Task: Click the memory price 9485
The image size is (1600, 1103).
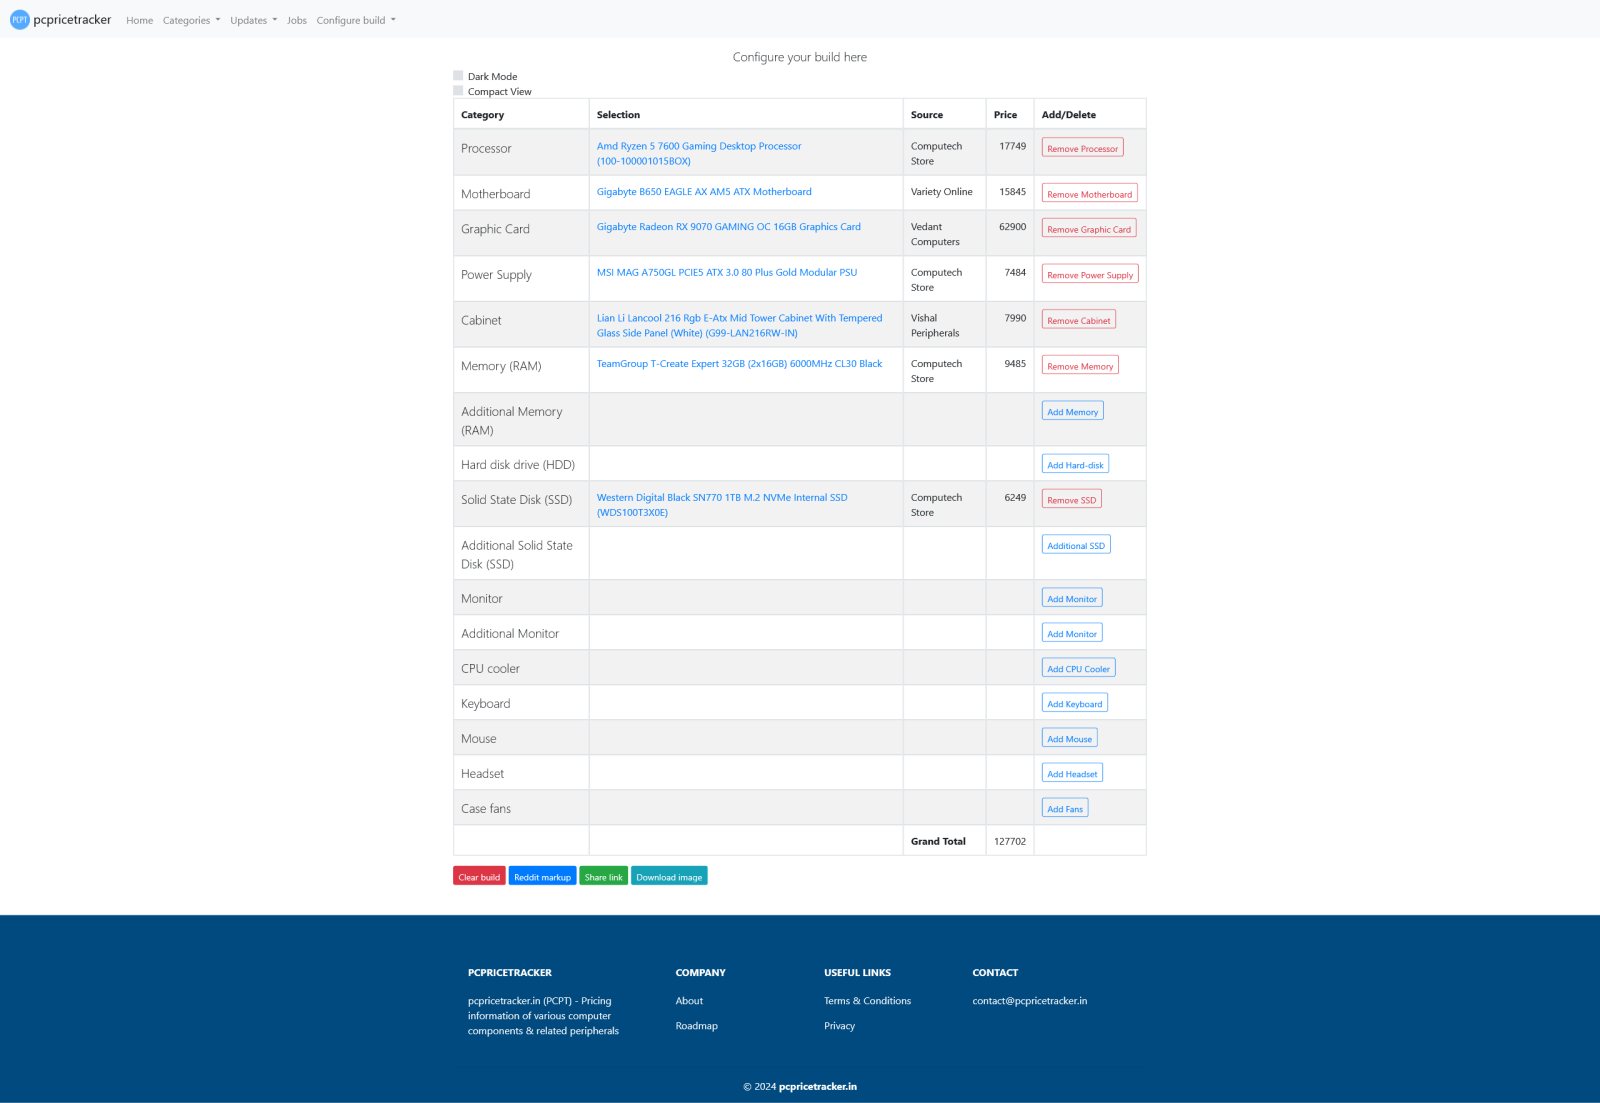Action: (1015, 364)
